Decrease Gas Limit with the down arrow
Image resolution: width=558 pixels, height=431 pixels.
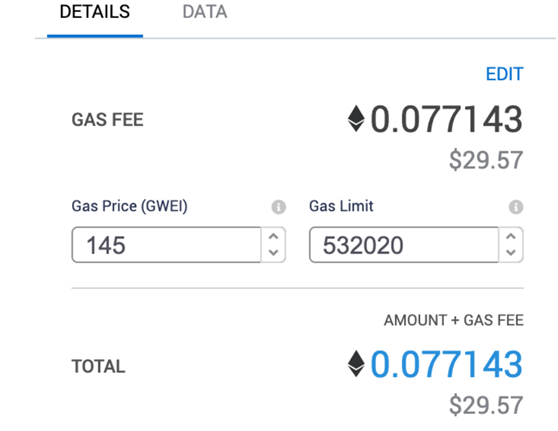click(x=511, y=253)
